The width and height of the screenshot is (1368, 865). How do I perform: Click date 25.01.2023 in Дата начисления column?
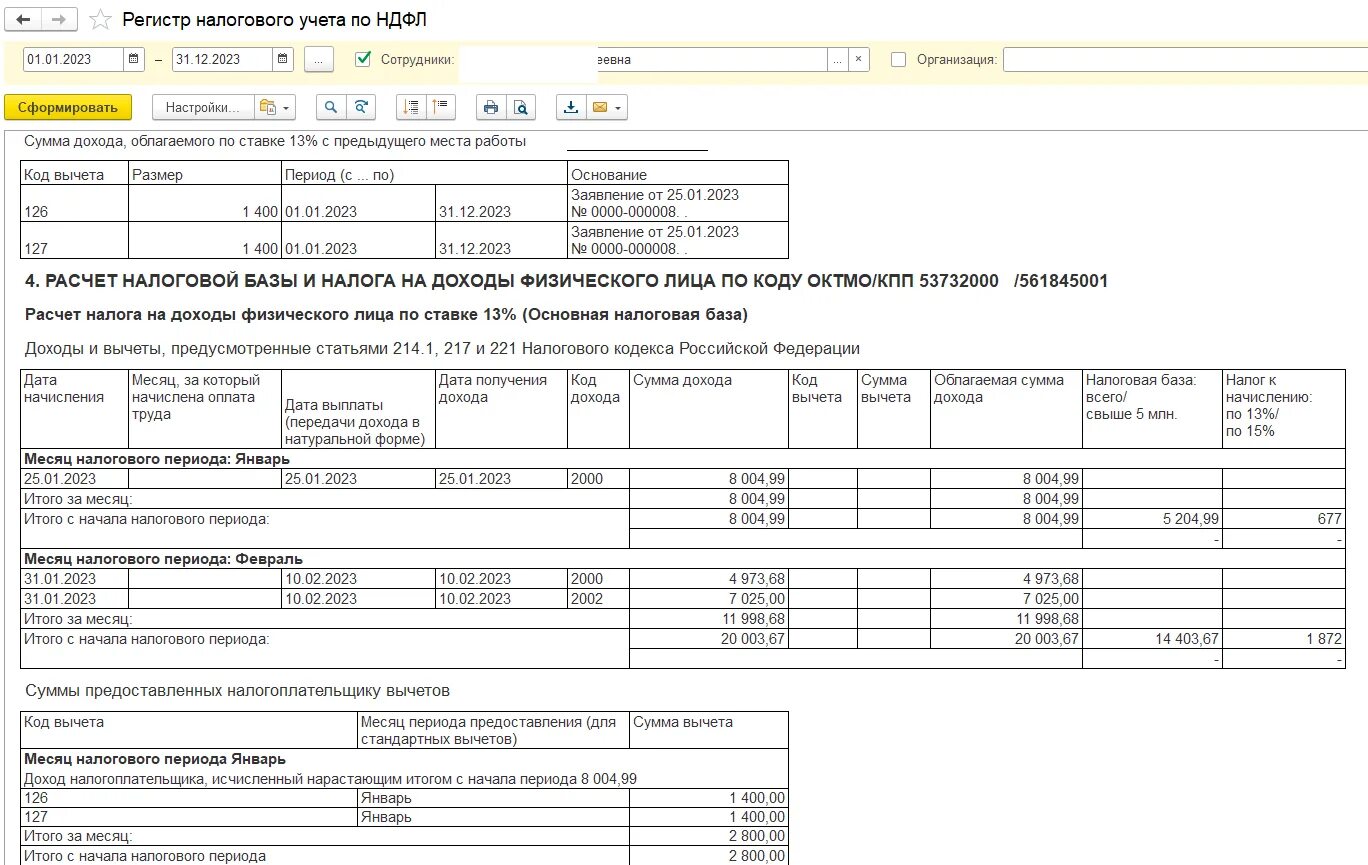pyautogui.click(x=75, y=479)
